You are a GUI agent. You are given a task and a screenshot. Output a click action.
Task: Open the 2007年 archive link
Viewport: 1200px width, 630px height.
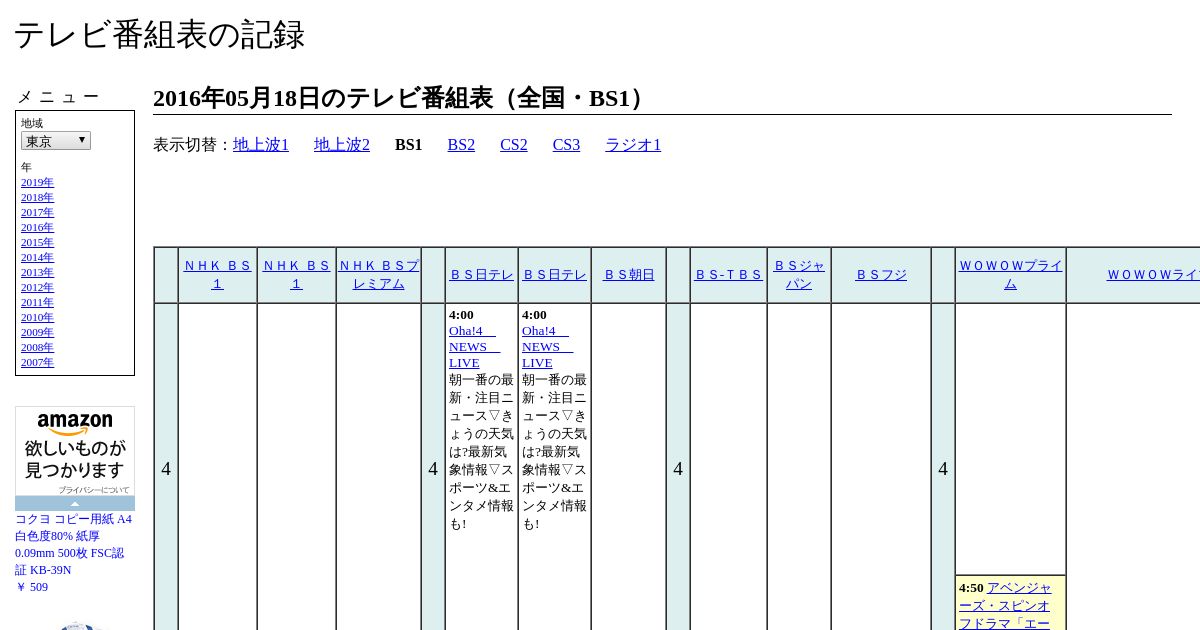pyautogui.click(x=37, y=363)
